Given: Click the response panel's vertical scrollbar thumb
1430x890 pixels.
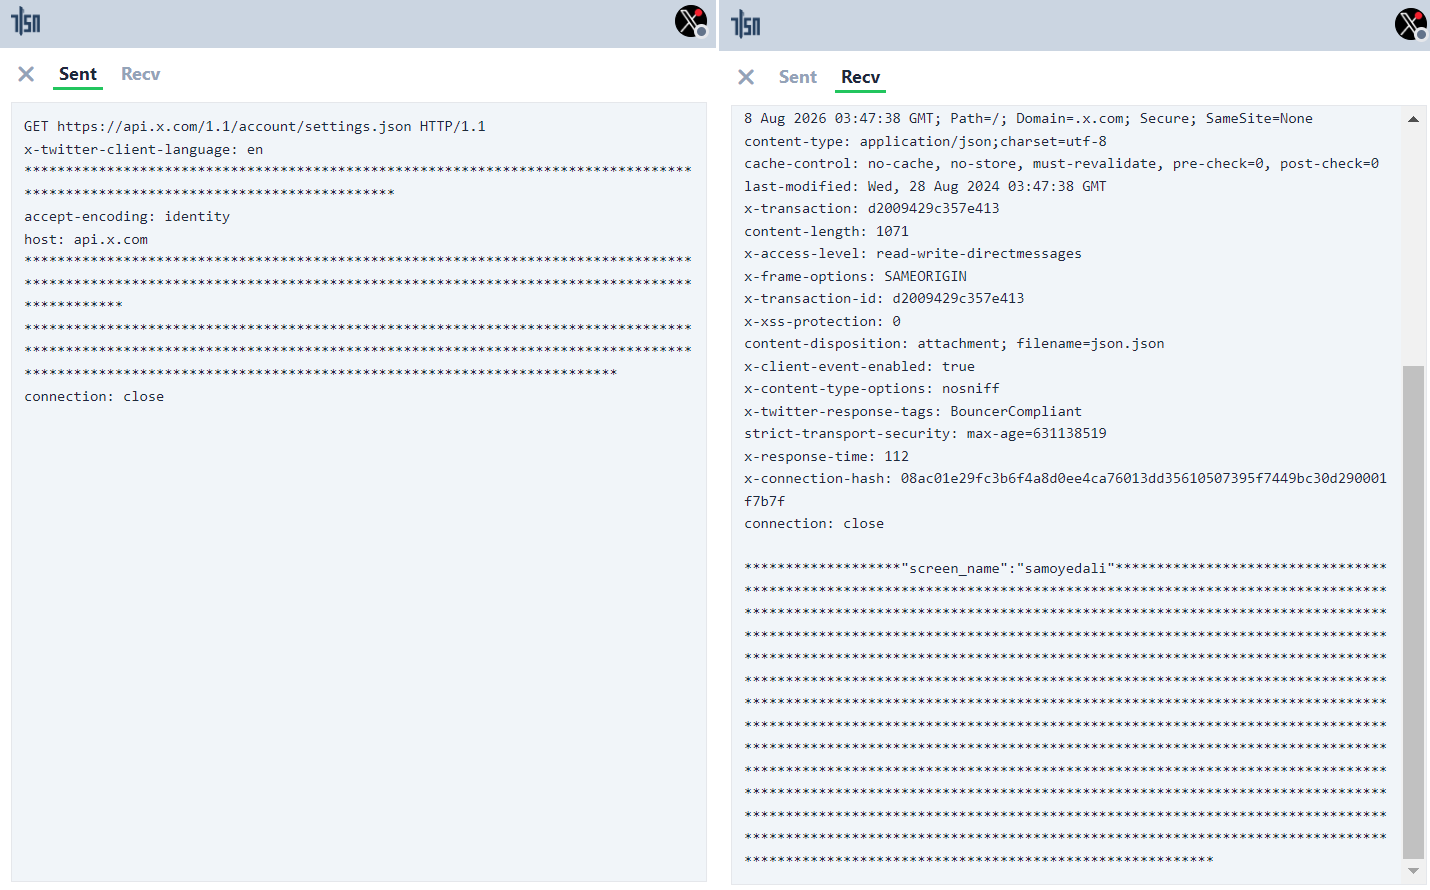Looking at the screenshot, I should pos(1413,610).
